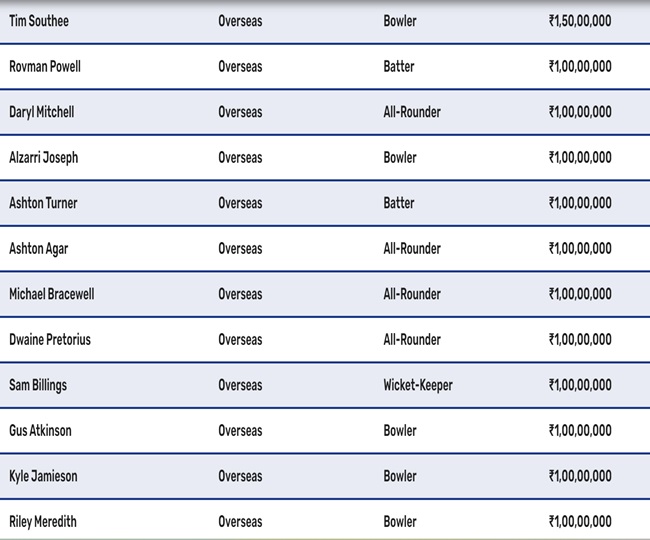
Task: Click Tim Southee's ₹1,50,00,000 base price
Action: tap(580, 21)
